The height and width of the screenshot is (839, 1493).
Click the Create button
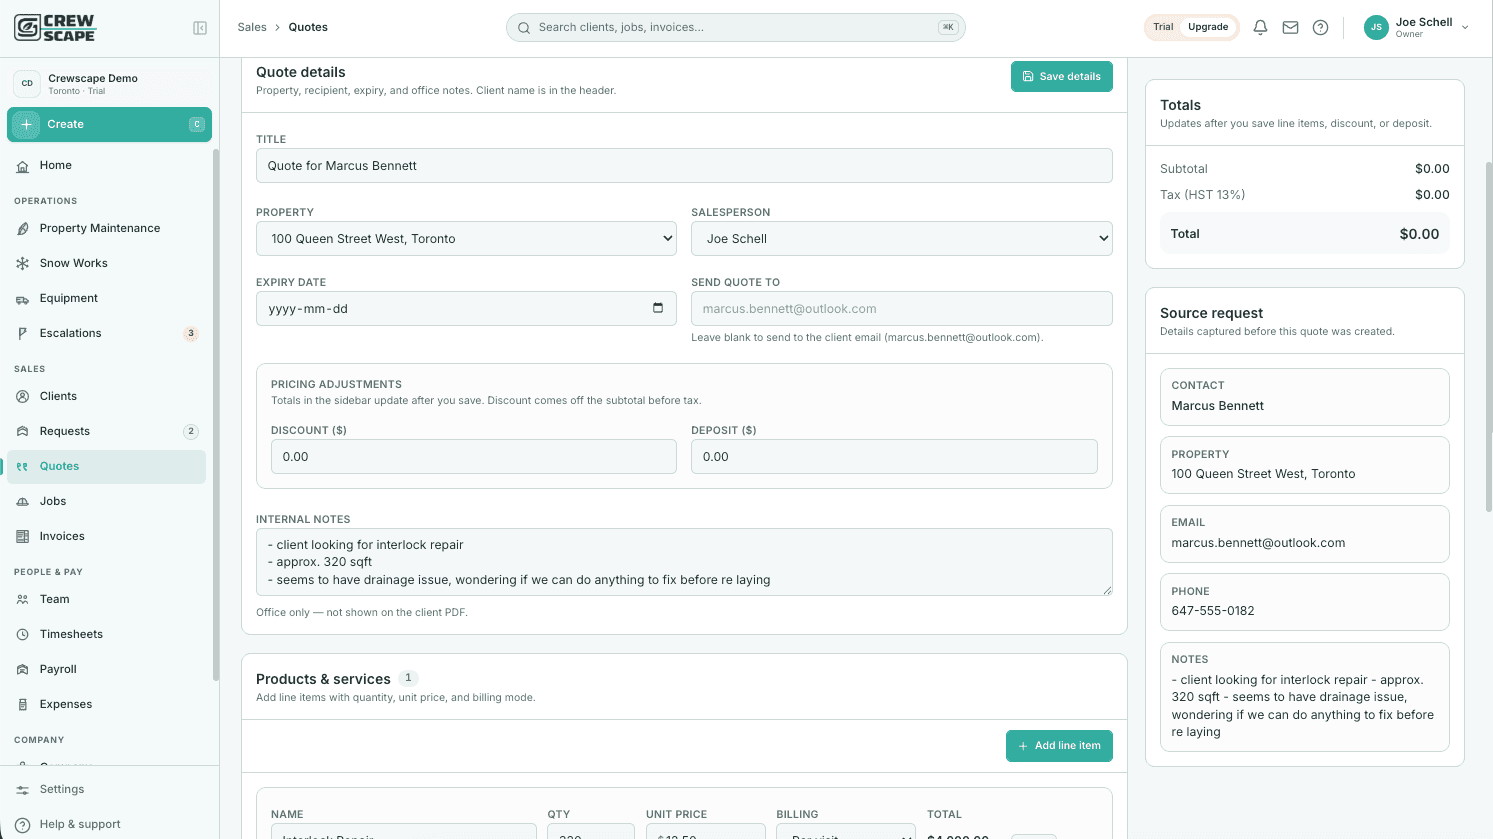click(x=109, y=125)
